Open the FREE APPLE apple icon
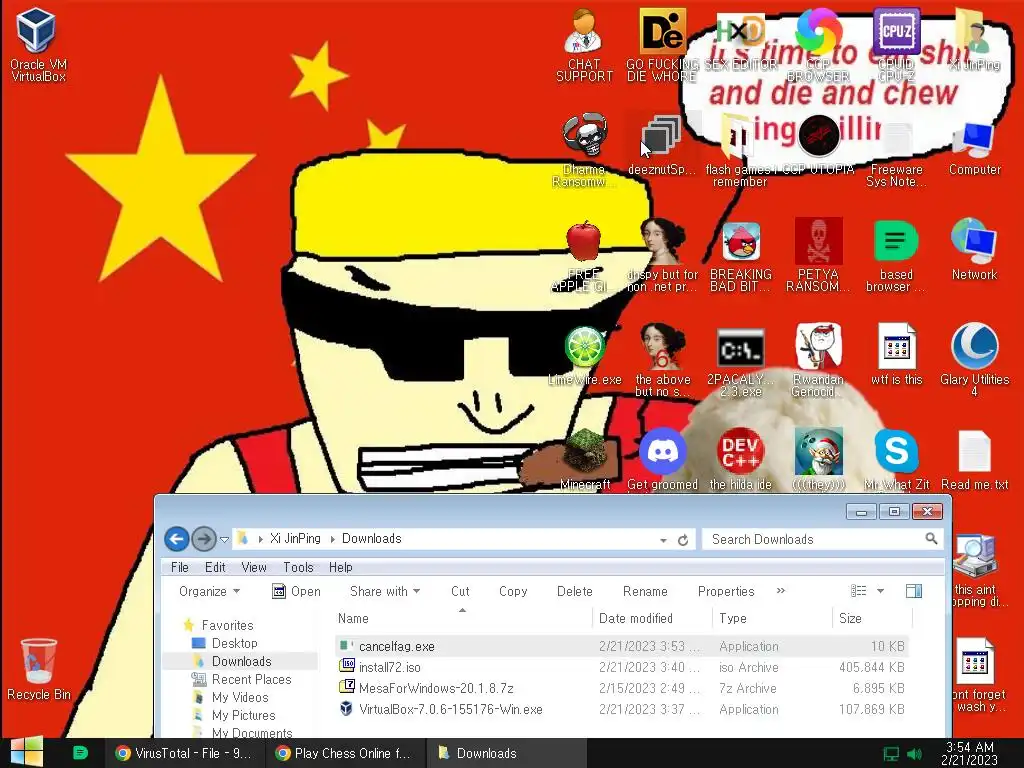The image size is (1024, 768). pyautogui.click(x=584, y=256)
